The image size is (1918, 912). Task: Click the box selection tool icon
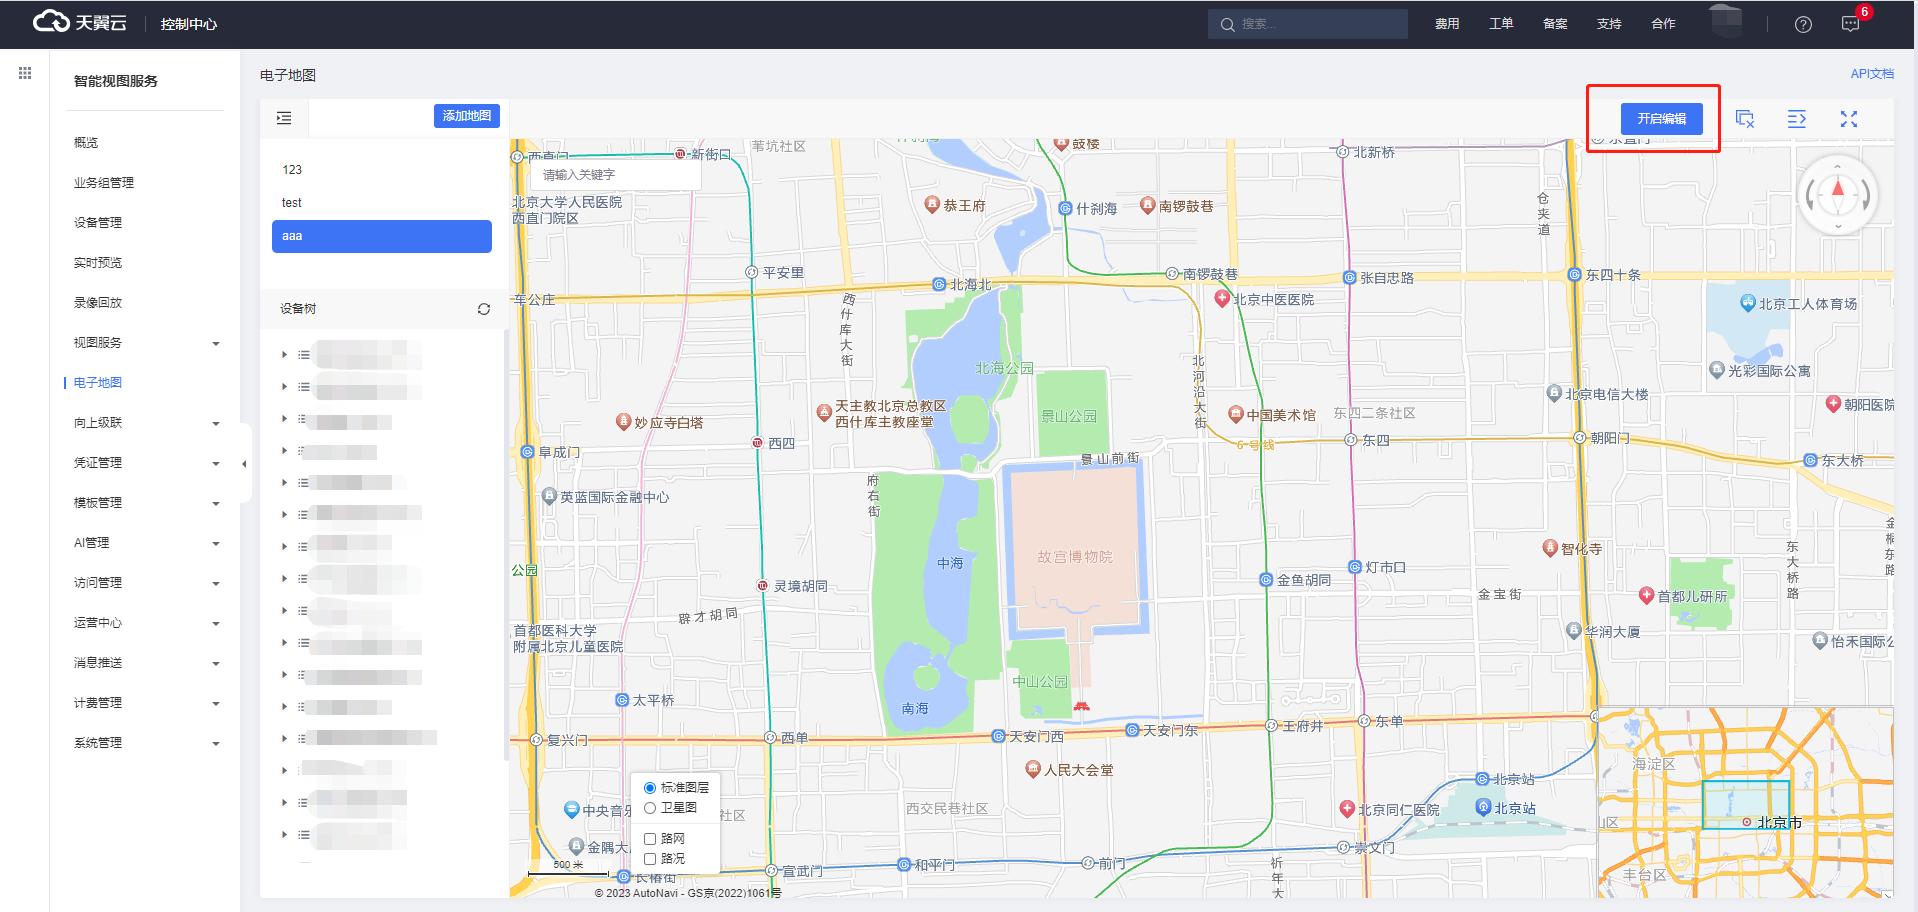coord(1744,119)
